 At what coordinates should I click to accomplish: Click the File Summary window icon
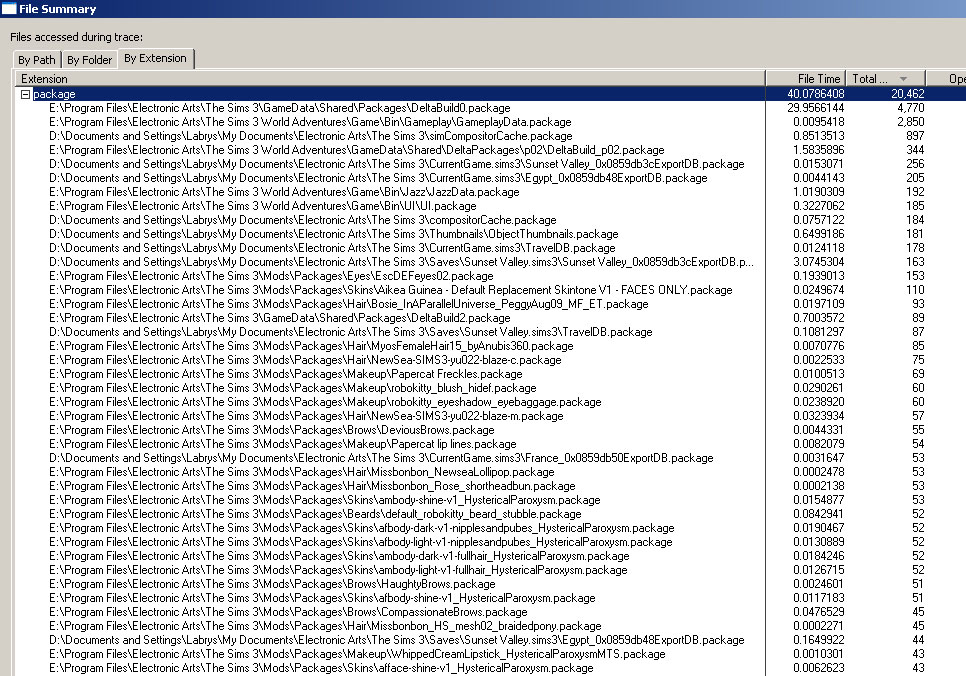point(9,9)
